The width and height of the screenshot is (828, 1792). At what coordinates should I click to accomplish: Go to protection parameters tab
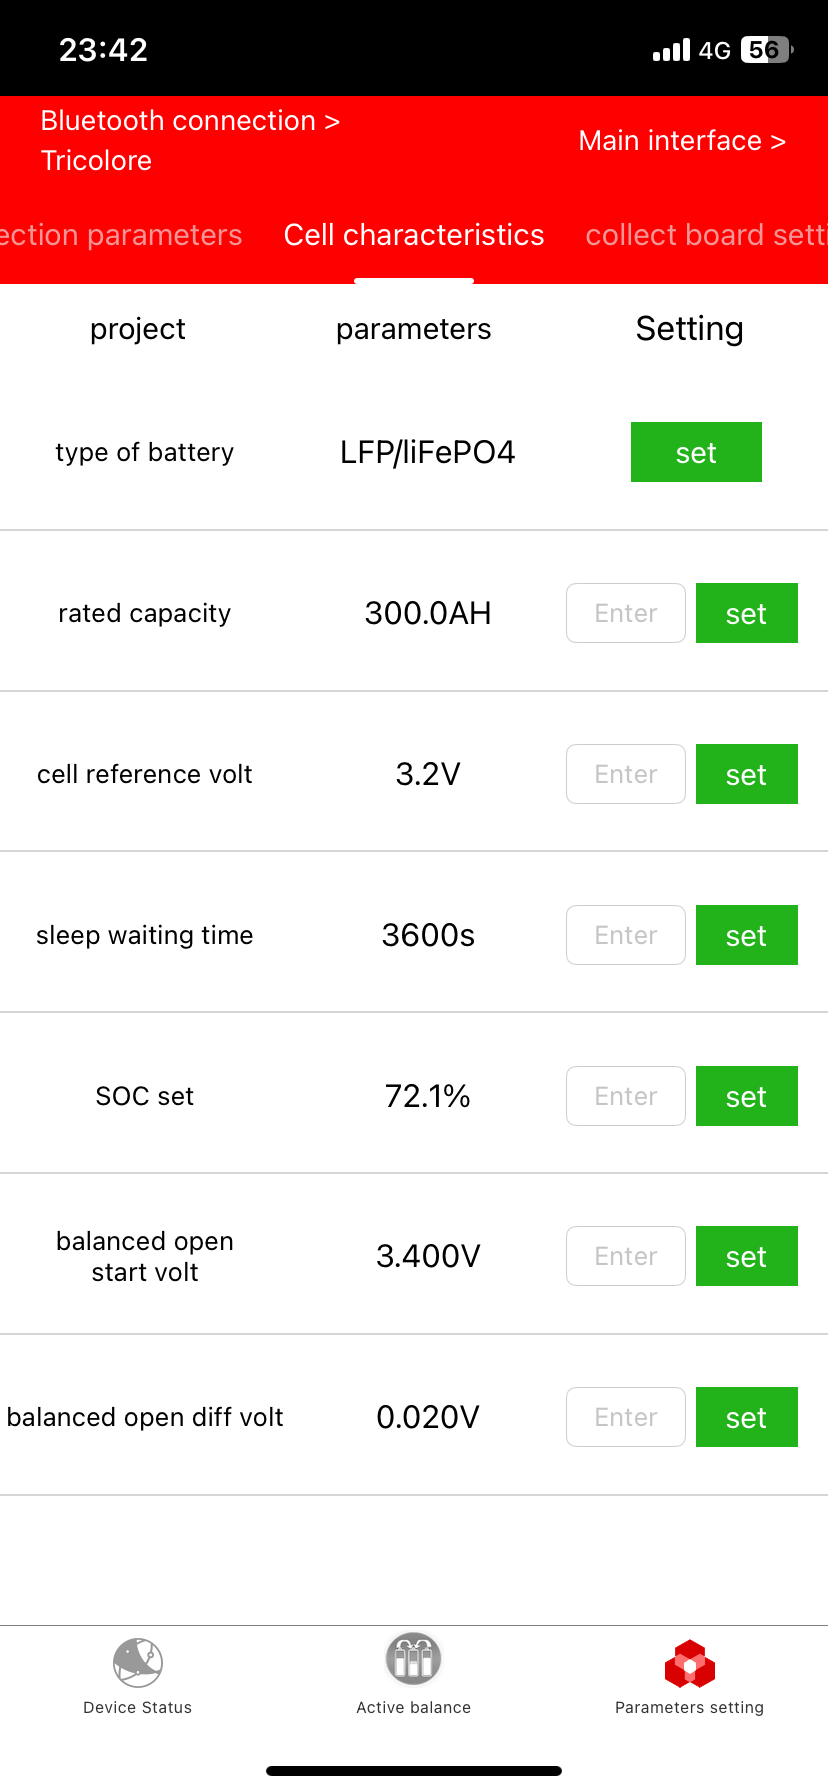(x=121, y=235)
